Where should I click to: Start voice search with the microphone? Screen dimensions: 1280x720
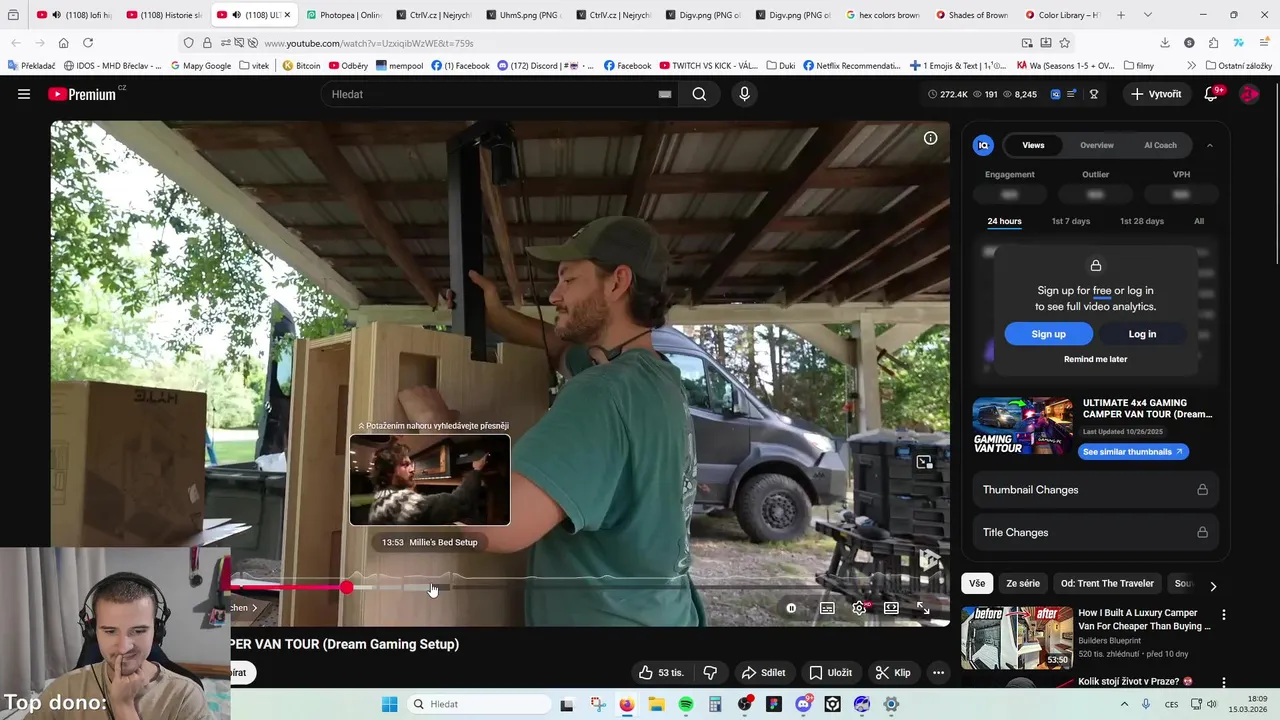[x=744, y=94]
